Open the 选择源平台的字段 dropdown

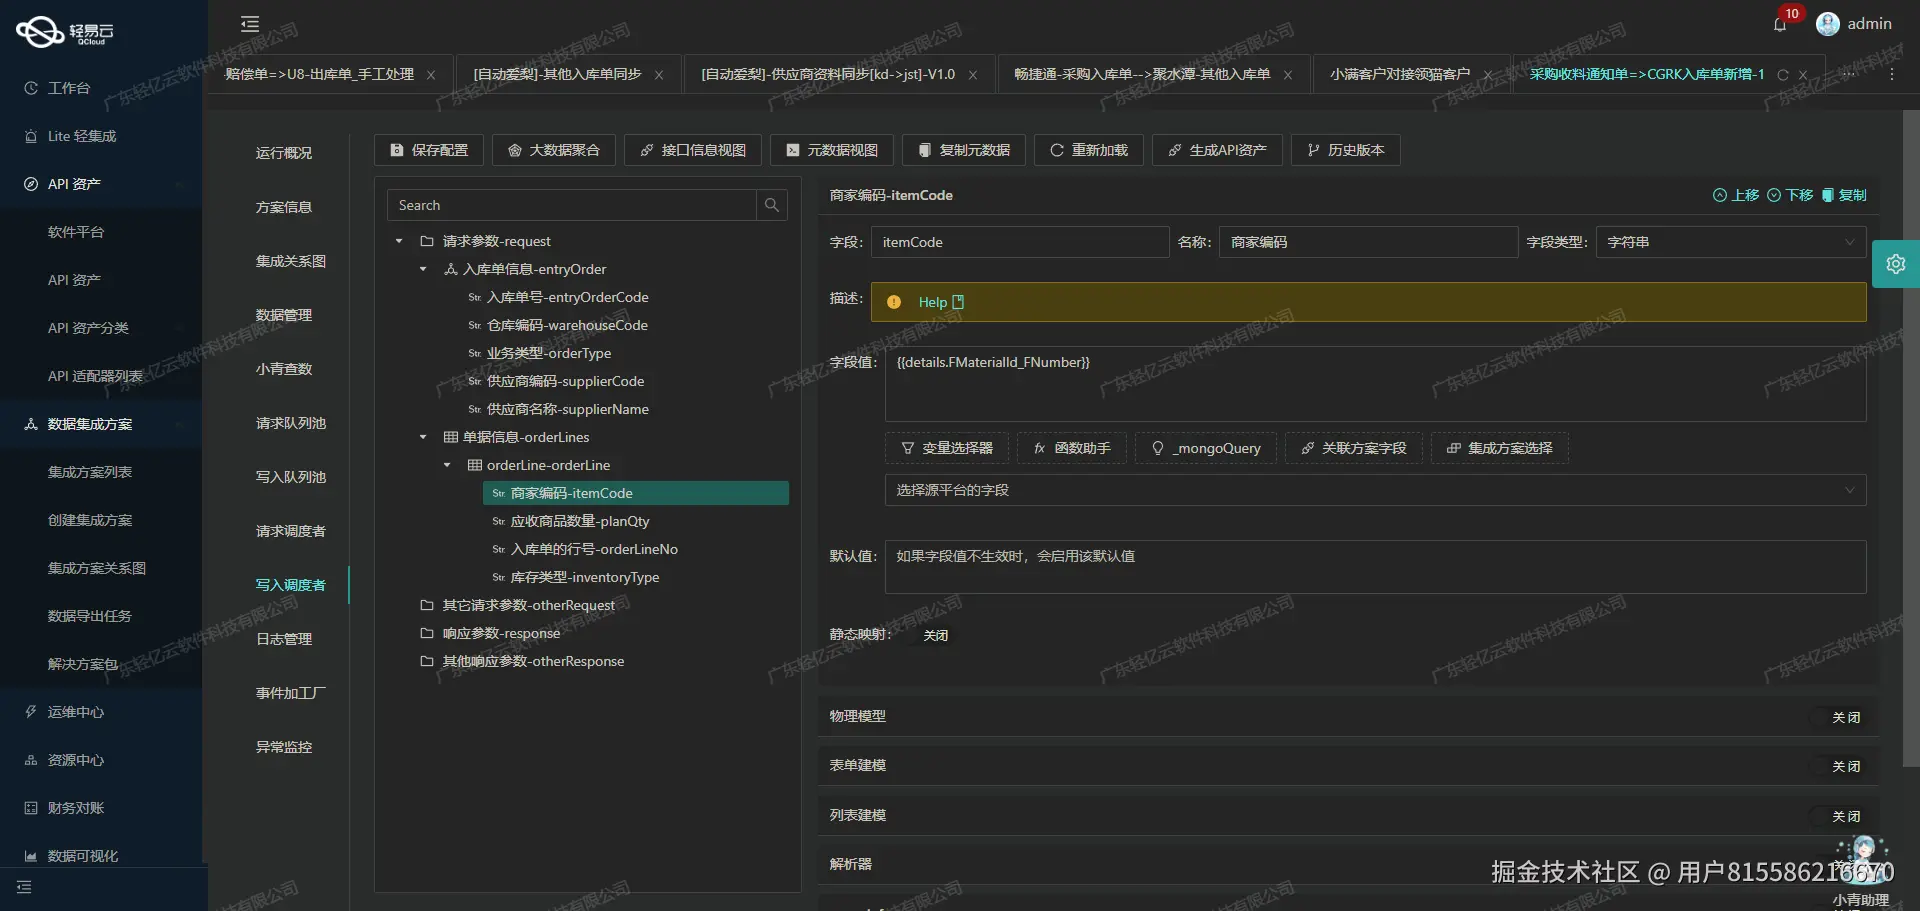tap(1374, 490)
